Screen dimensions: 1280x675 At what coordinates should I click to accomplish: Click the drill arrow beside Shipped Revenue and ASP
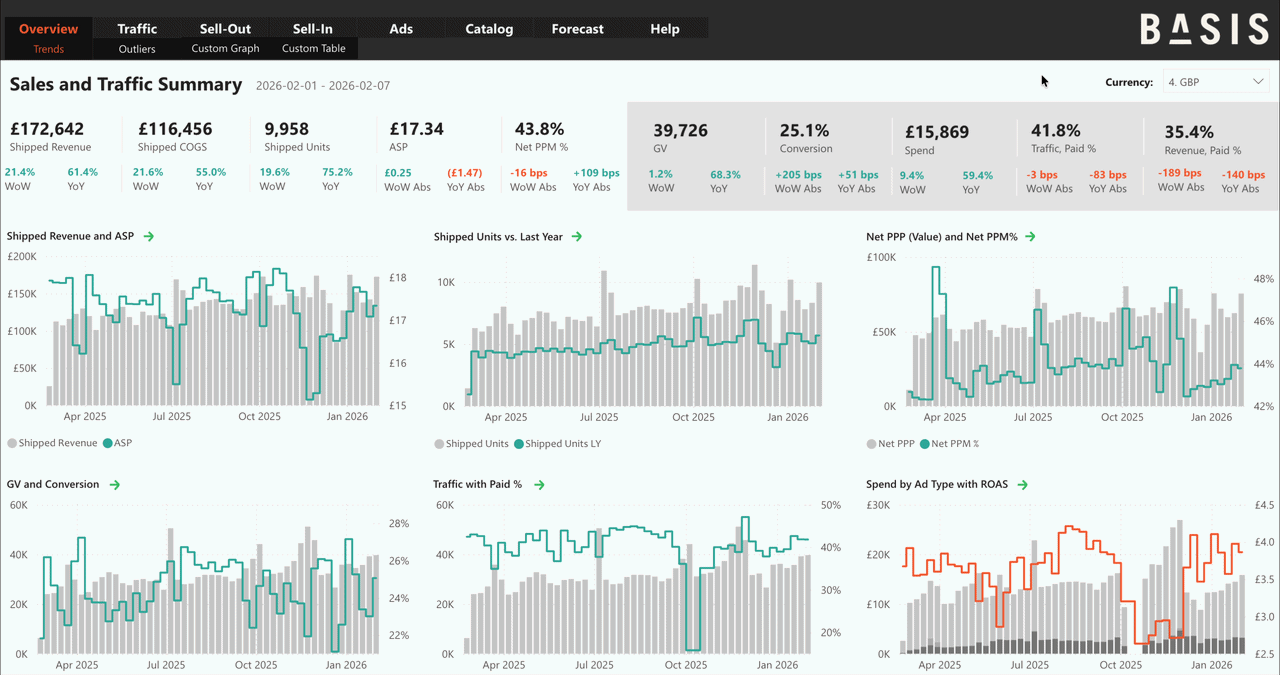pos(150,237)
